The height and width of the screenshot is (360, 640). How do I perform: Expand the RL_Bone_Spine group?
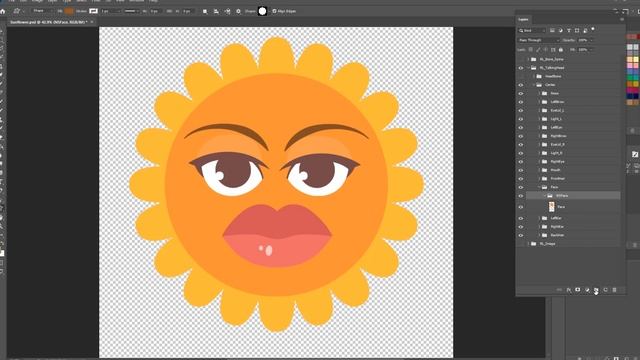click(x=528, y=60)
